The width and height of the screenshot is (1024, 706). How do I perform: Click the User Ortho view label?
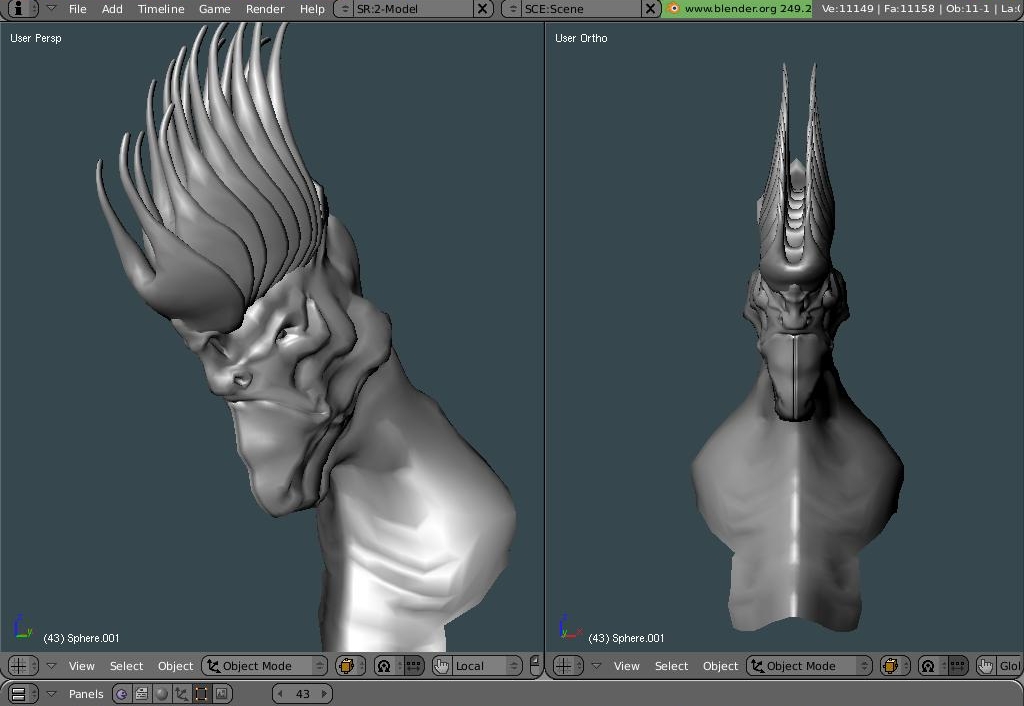coord(581,39)
